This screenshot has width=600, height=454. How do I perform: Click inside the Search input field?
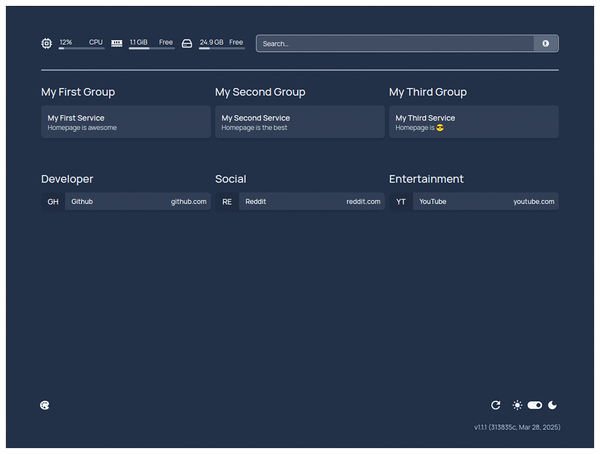[x=395, y=43]
